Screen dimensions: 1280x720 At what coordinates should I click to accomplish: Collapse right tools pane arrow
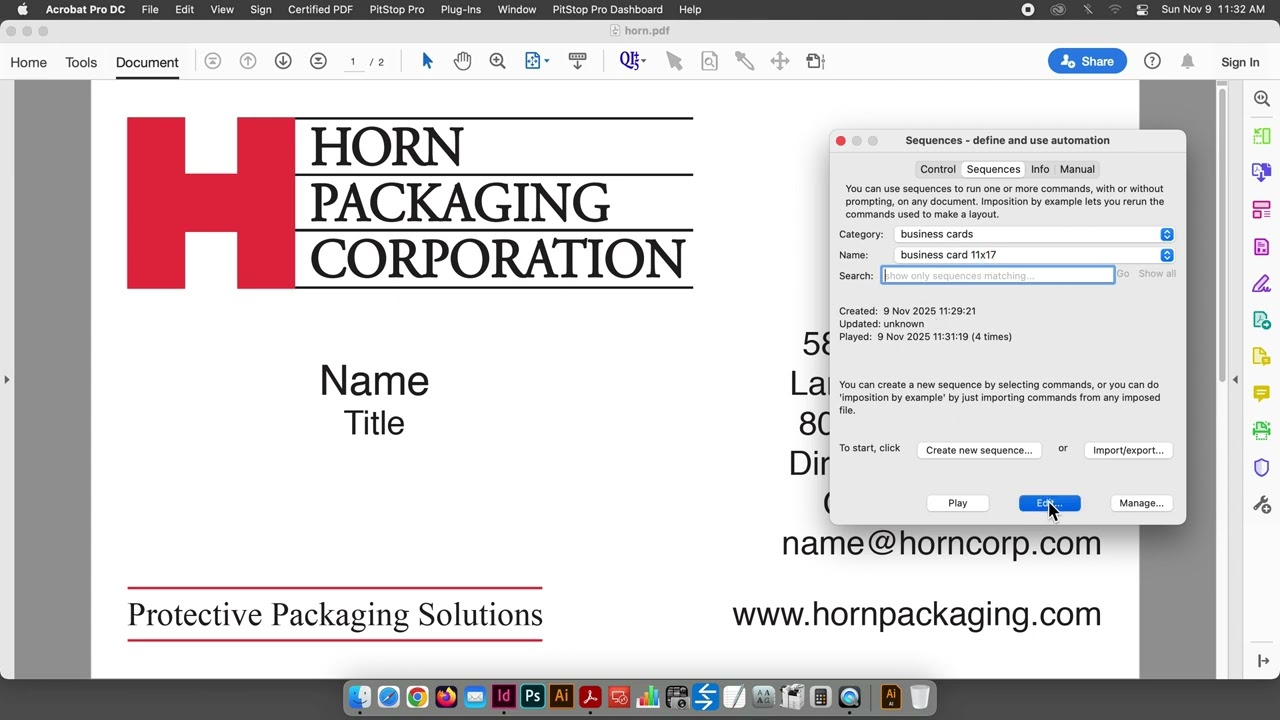click(x=1235, y=379)
